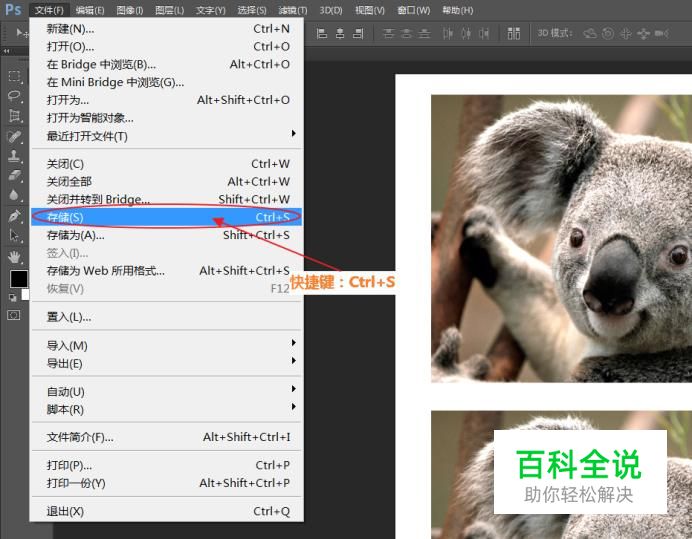Select the Crop tool
Viewport: 692px width, 539px height.
[14, 116]
